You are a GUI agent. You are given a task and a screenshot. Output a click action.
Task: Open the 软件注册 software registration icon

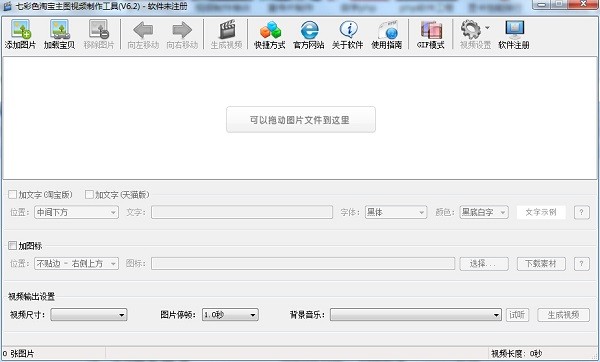(x=514, y=34)
